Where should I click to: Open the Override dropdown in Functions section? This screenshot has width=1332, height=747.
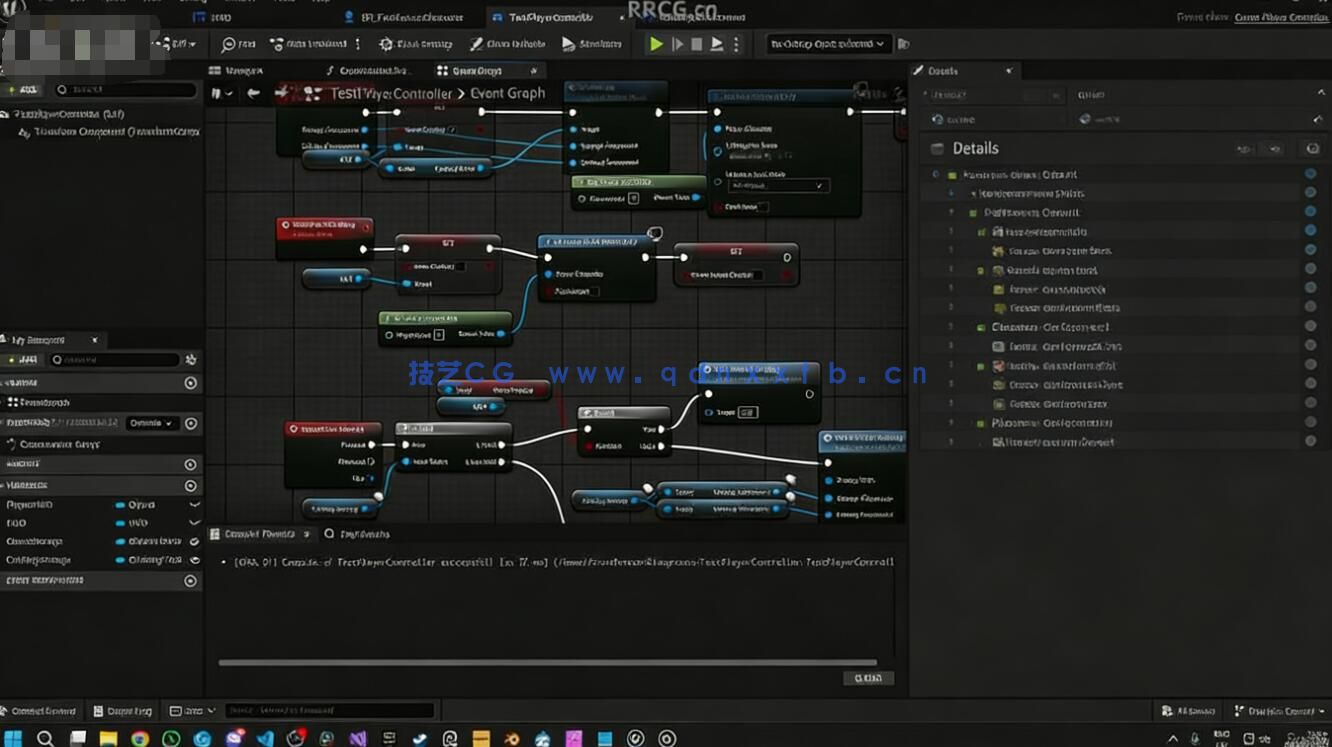tap(152, 423)
